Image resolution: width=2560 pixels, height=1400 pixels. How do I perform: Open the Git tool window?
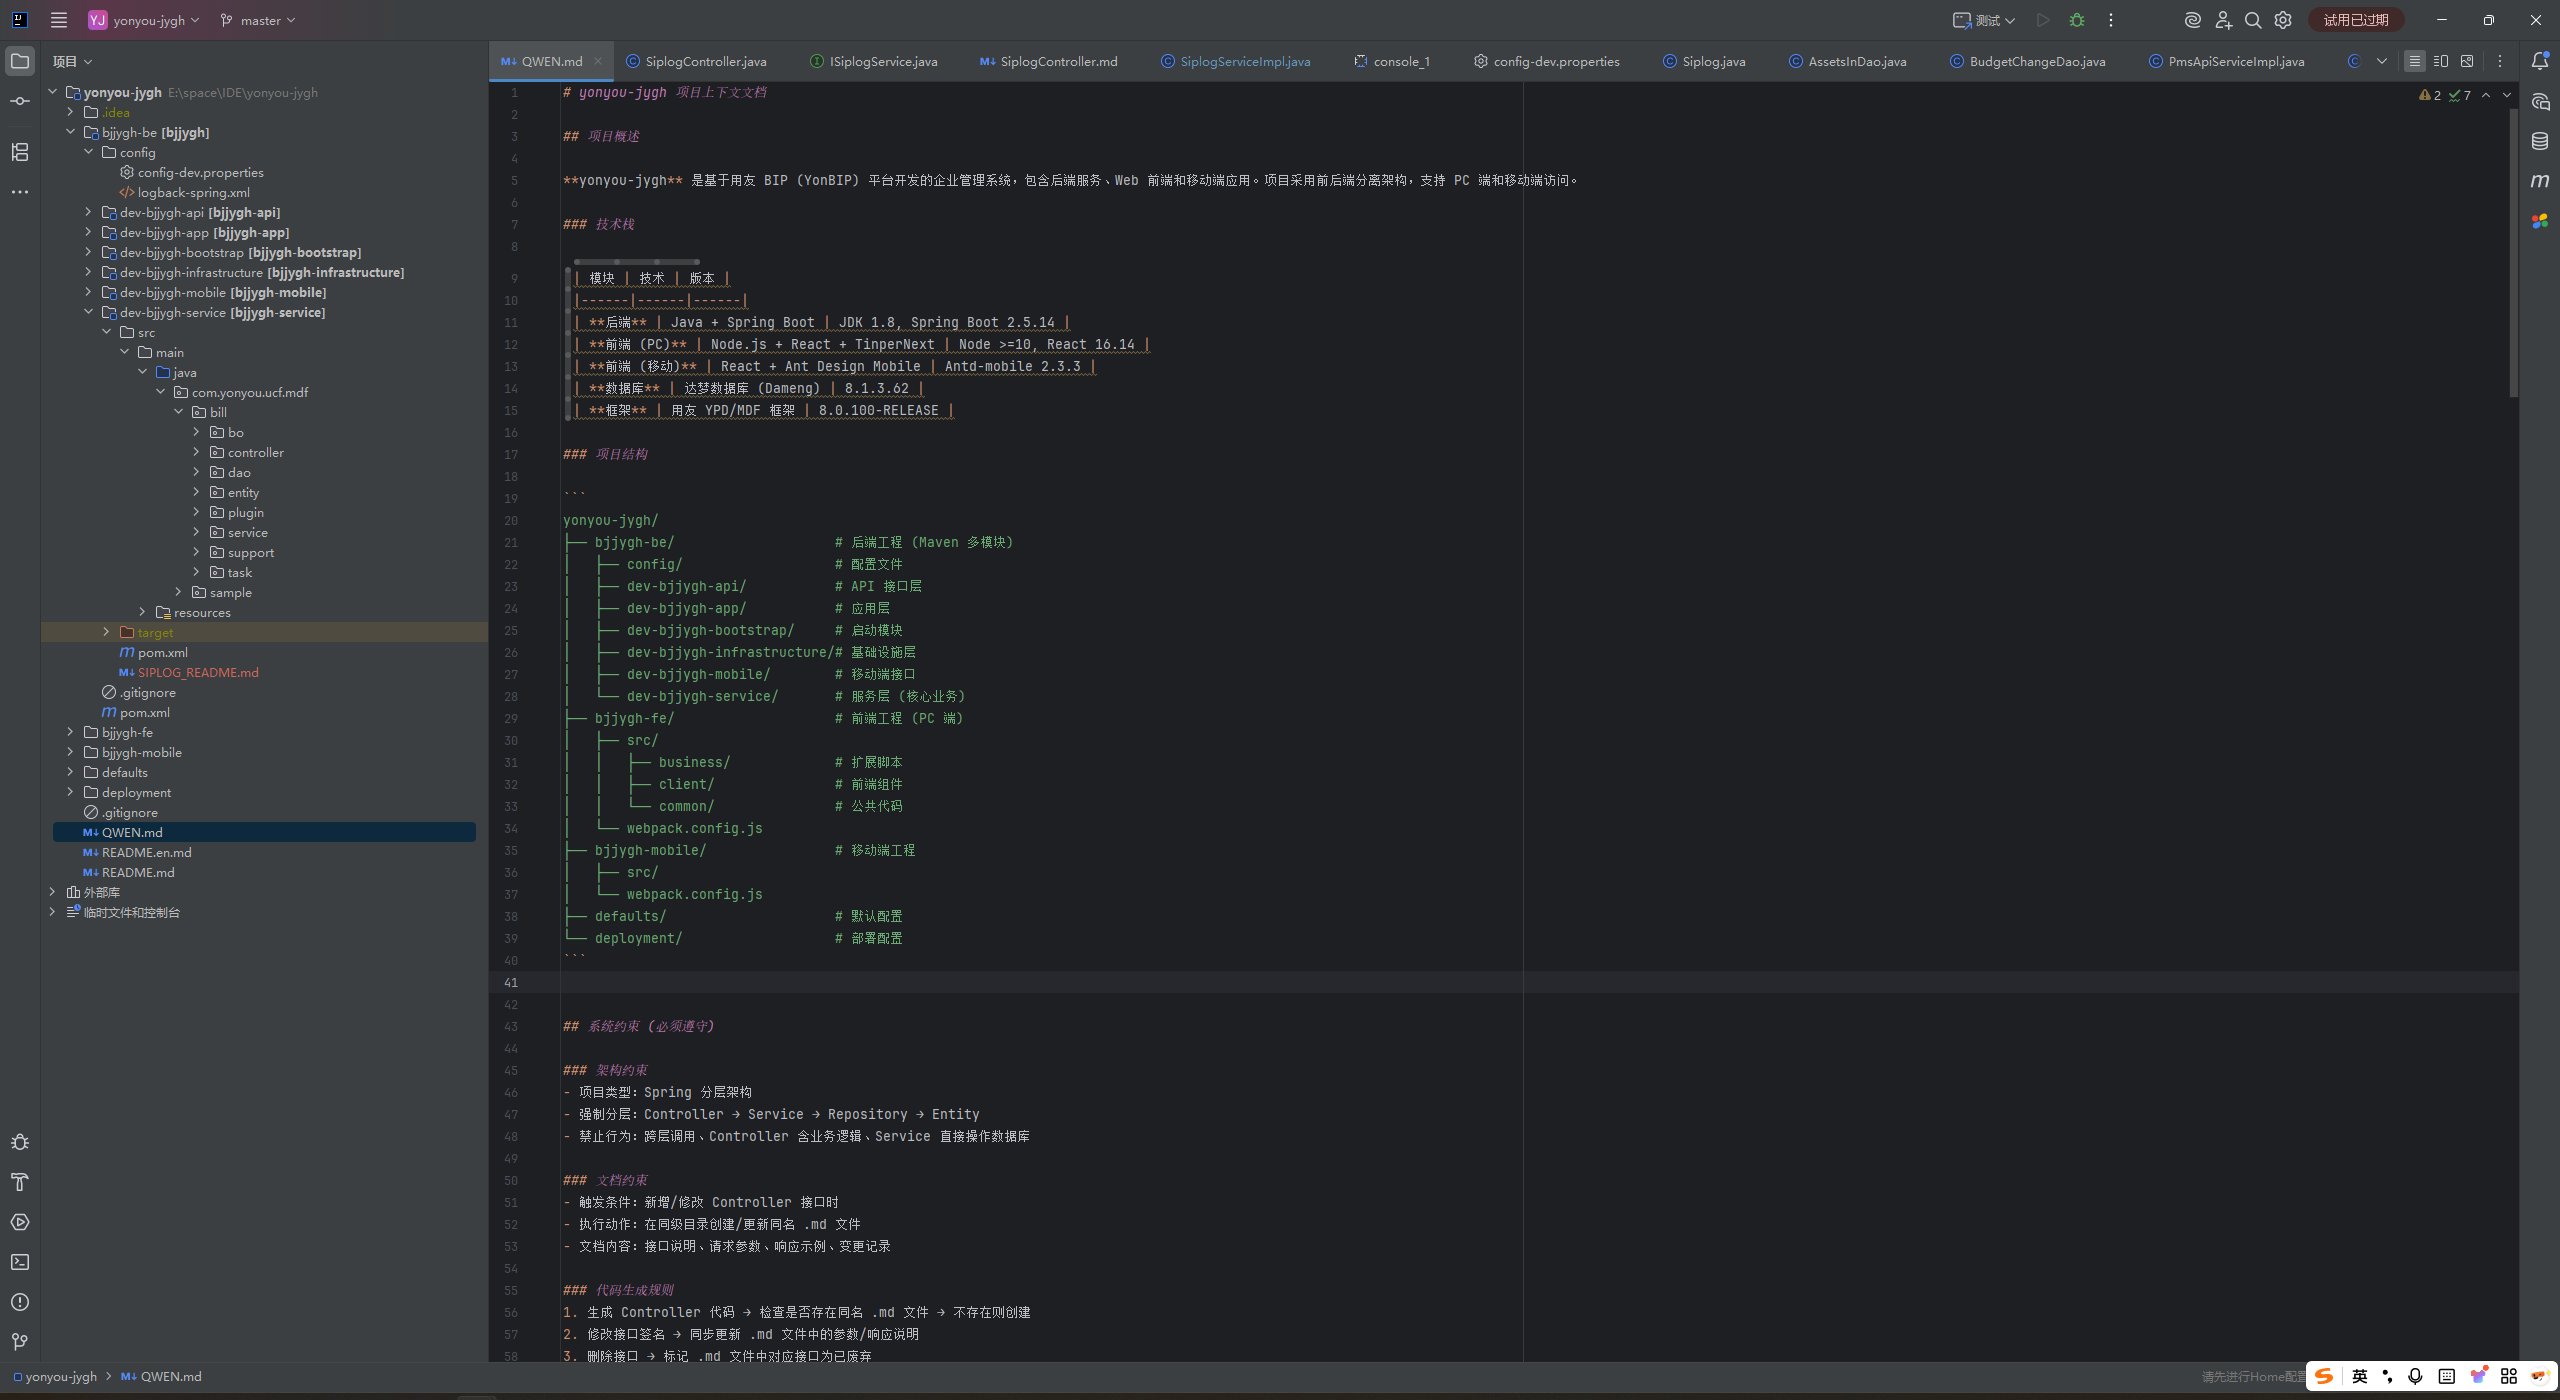click(20, 1342)
